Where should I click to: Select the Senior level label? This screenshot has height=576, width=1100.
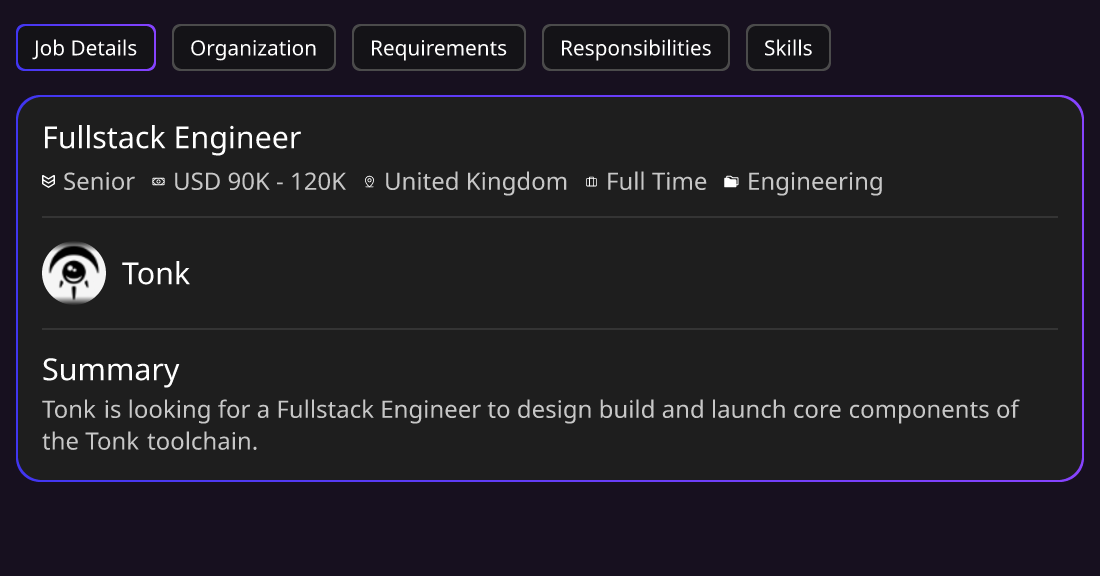[98, 182]
